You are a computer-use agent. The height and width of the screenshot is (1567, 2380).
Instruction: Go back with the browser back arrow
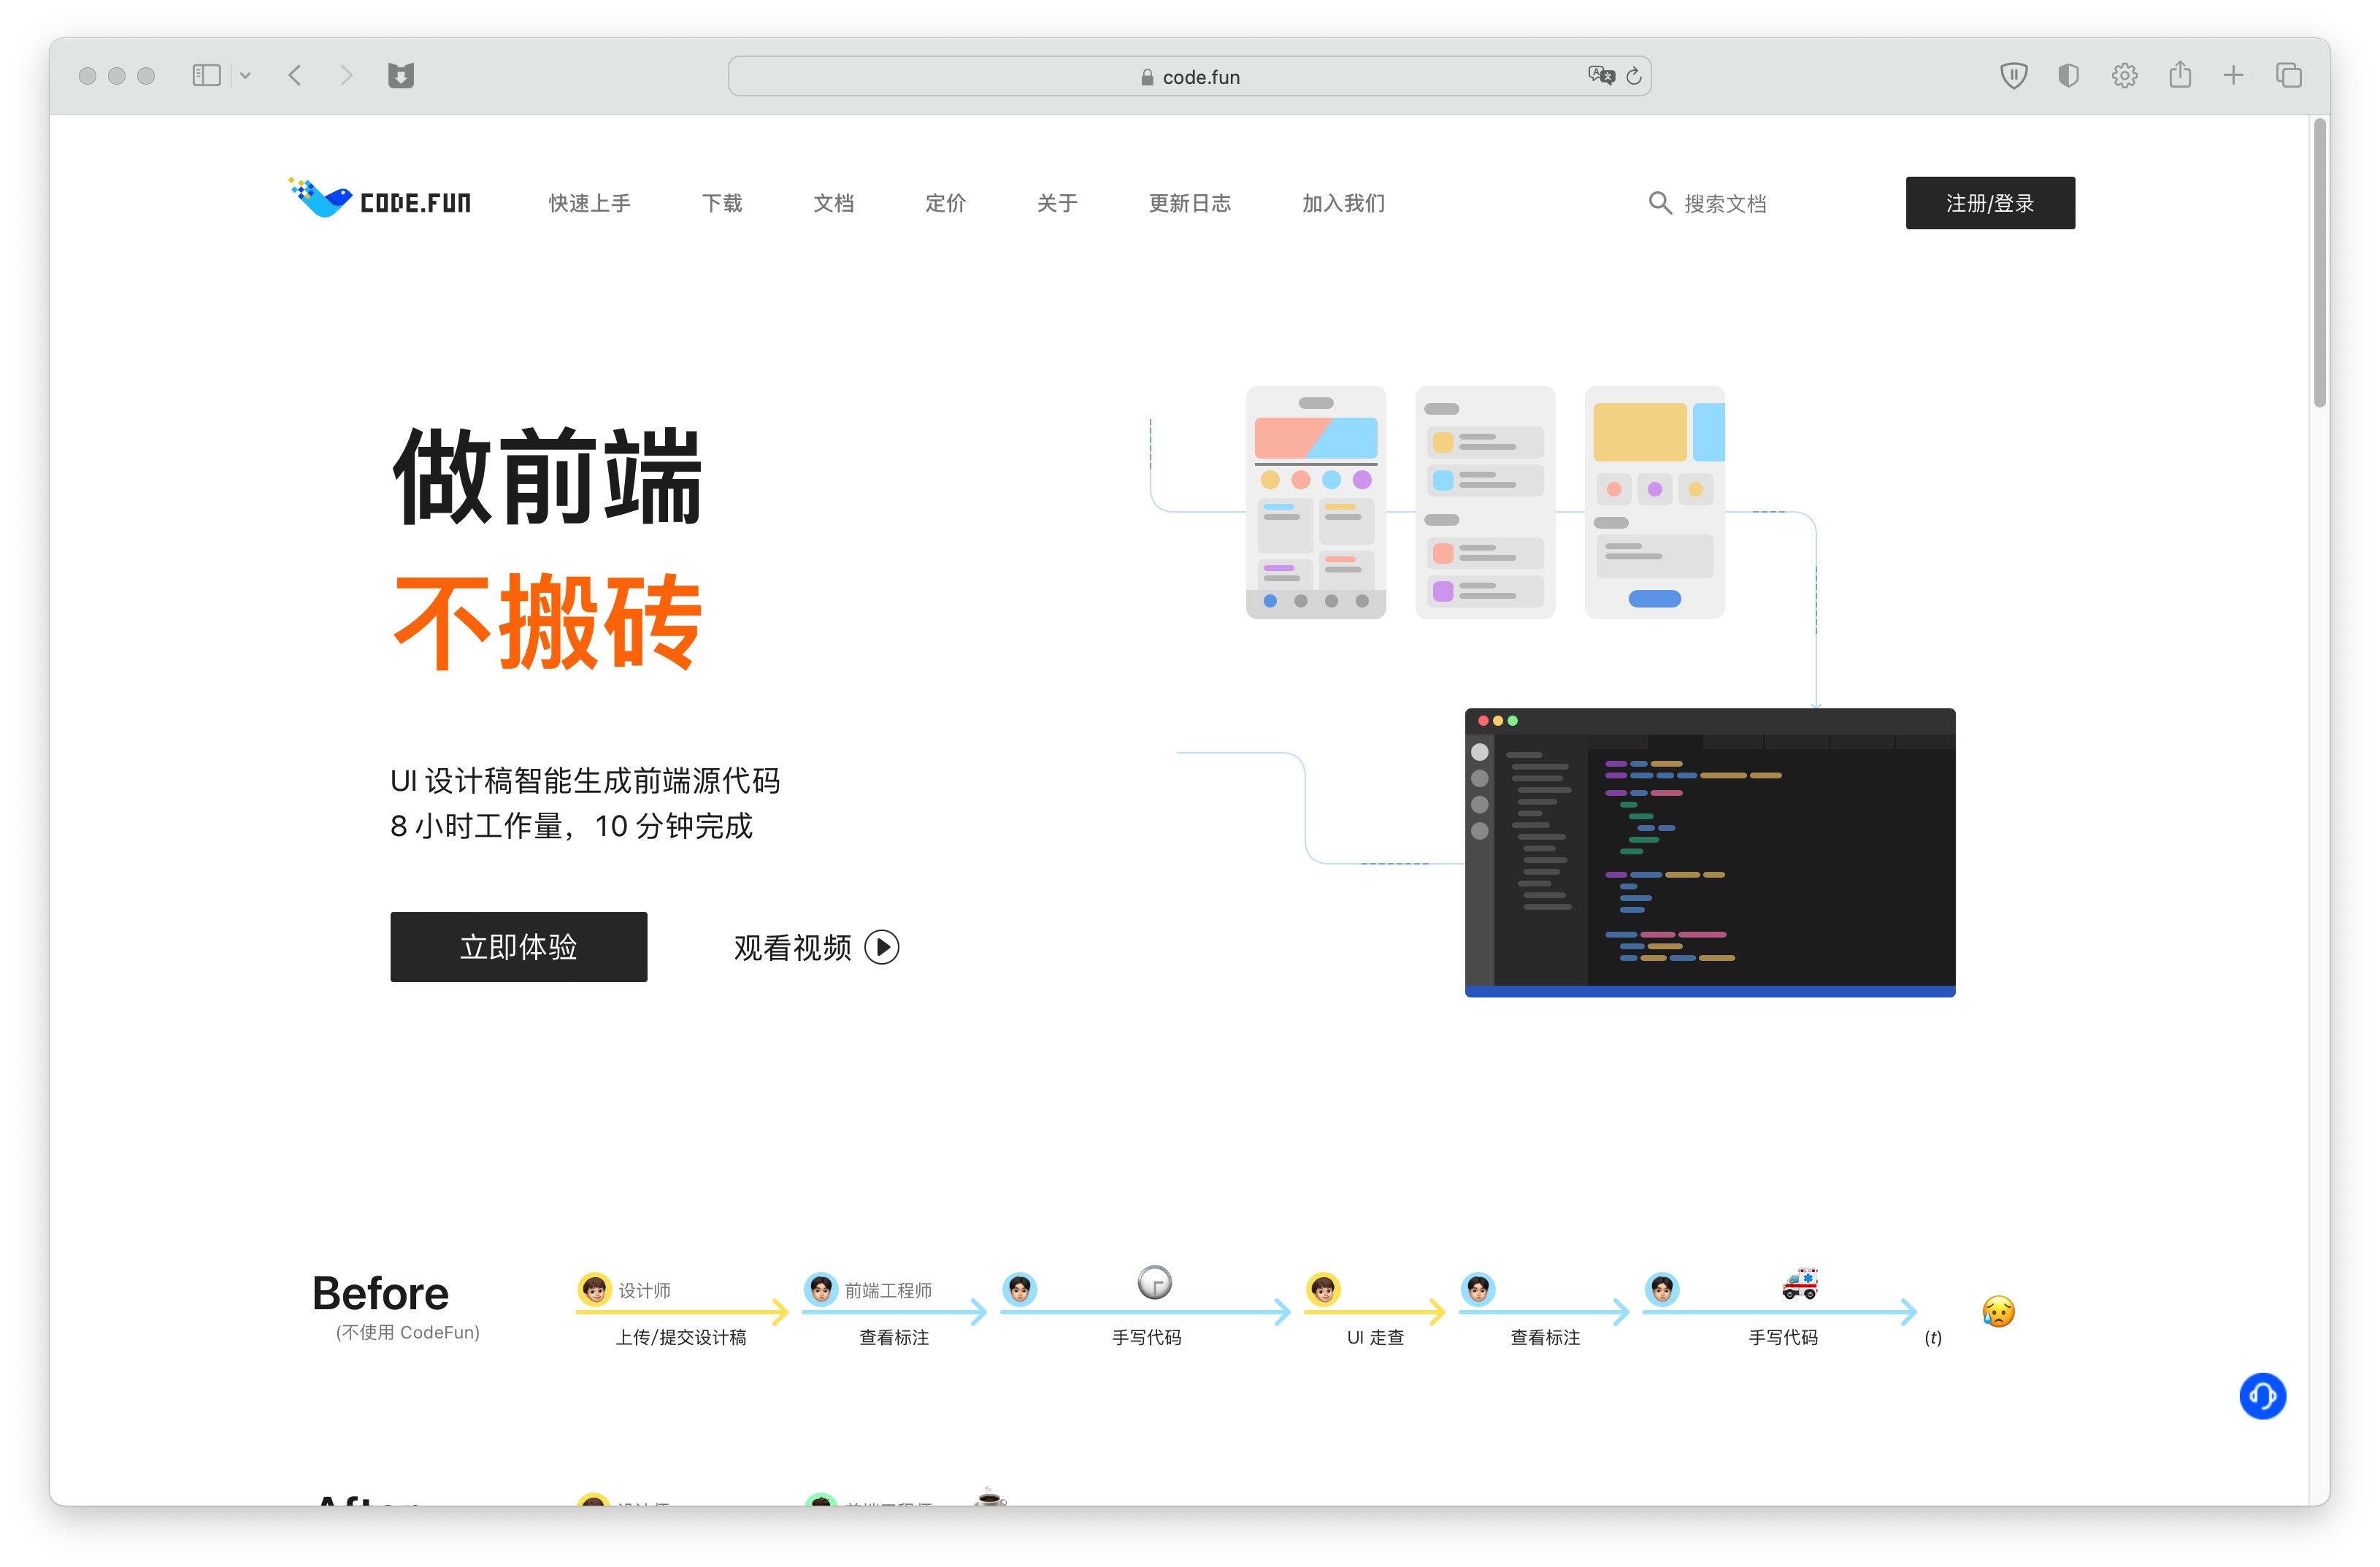pos(295,76)
